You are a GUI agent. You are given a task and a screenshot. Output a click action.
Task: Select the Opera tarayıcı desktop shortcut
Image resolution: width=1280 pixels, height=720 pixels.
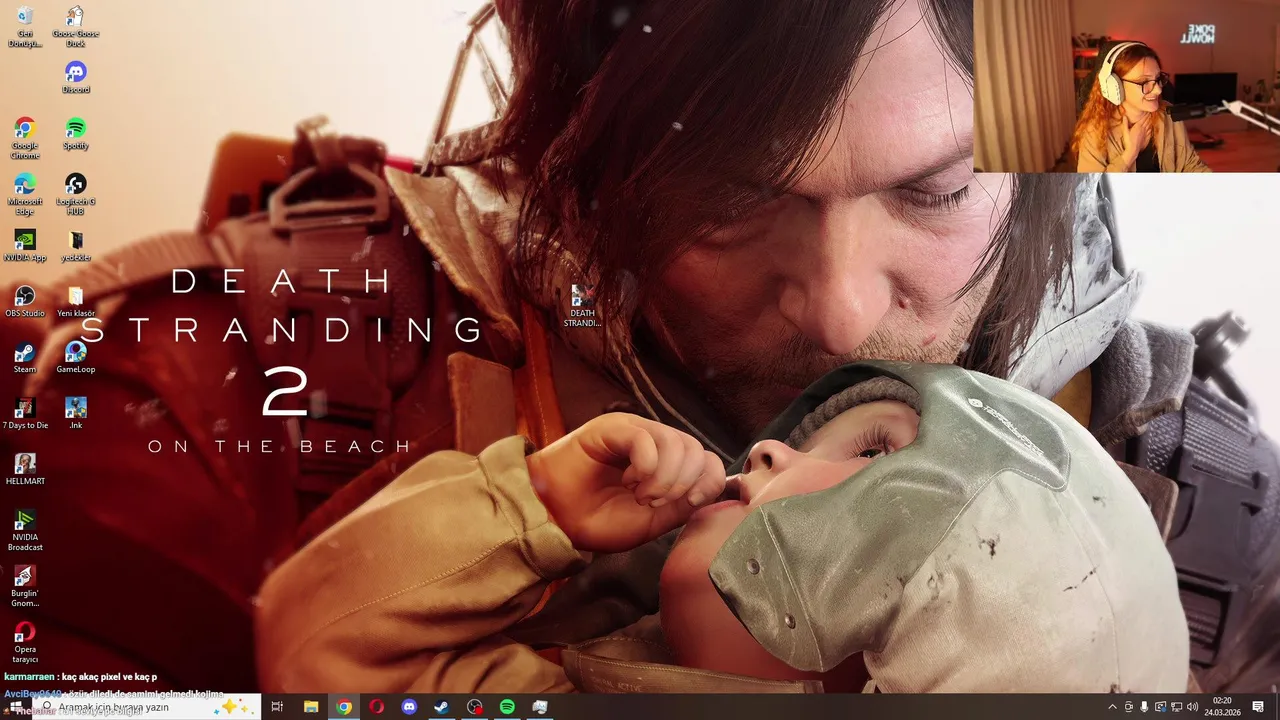click(25, 643)
